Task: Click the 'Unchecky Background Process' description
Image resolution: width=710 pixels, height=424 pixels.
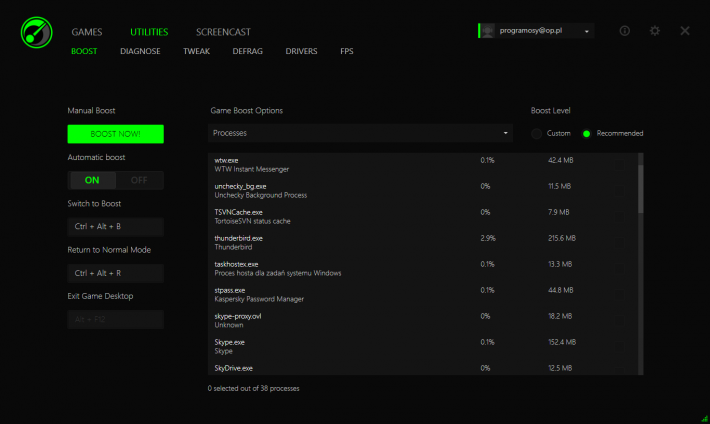Action: pyautogui.click(x=261, y=195)
